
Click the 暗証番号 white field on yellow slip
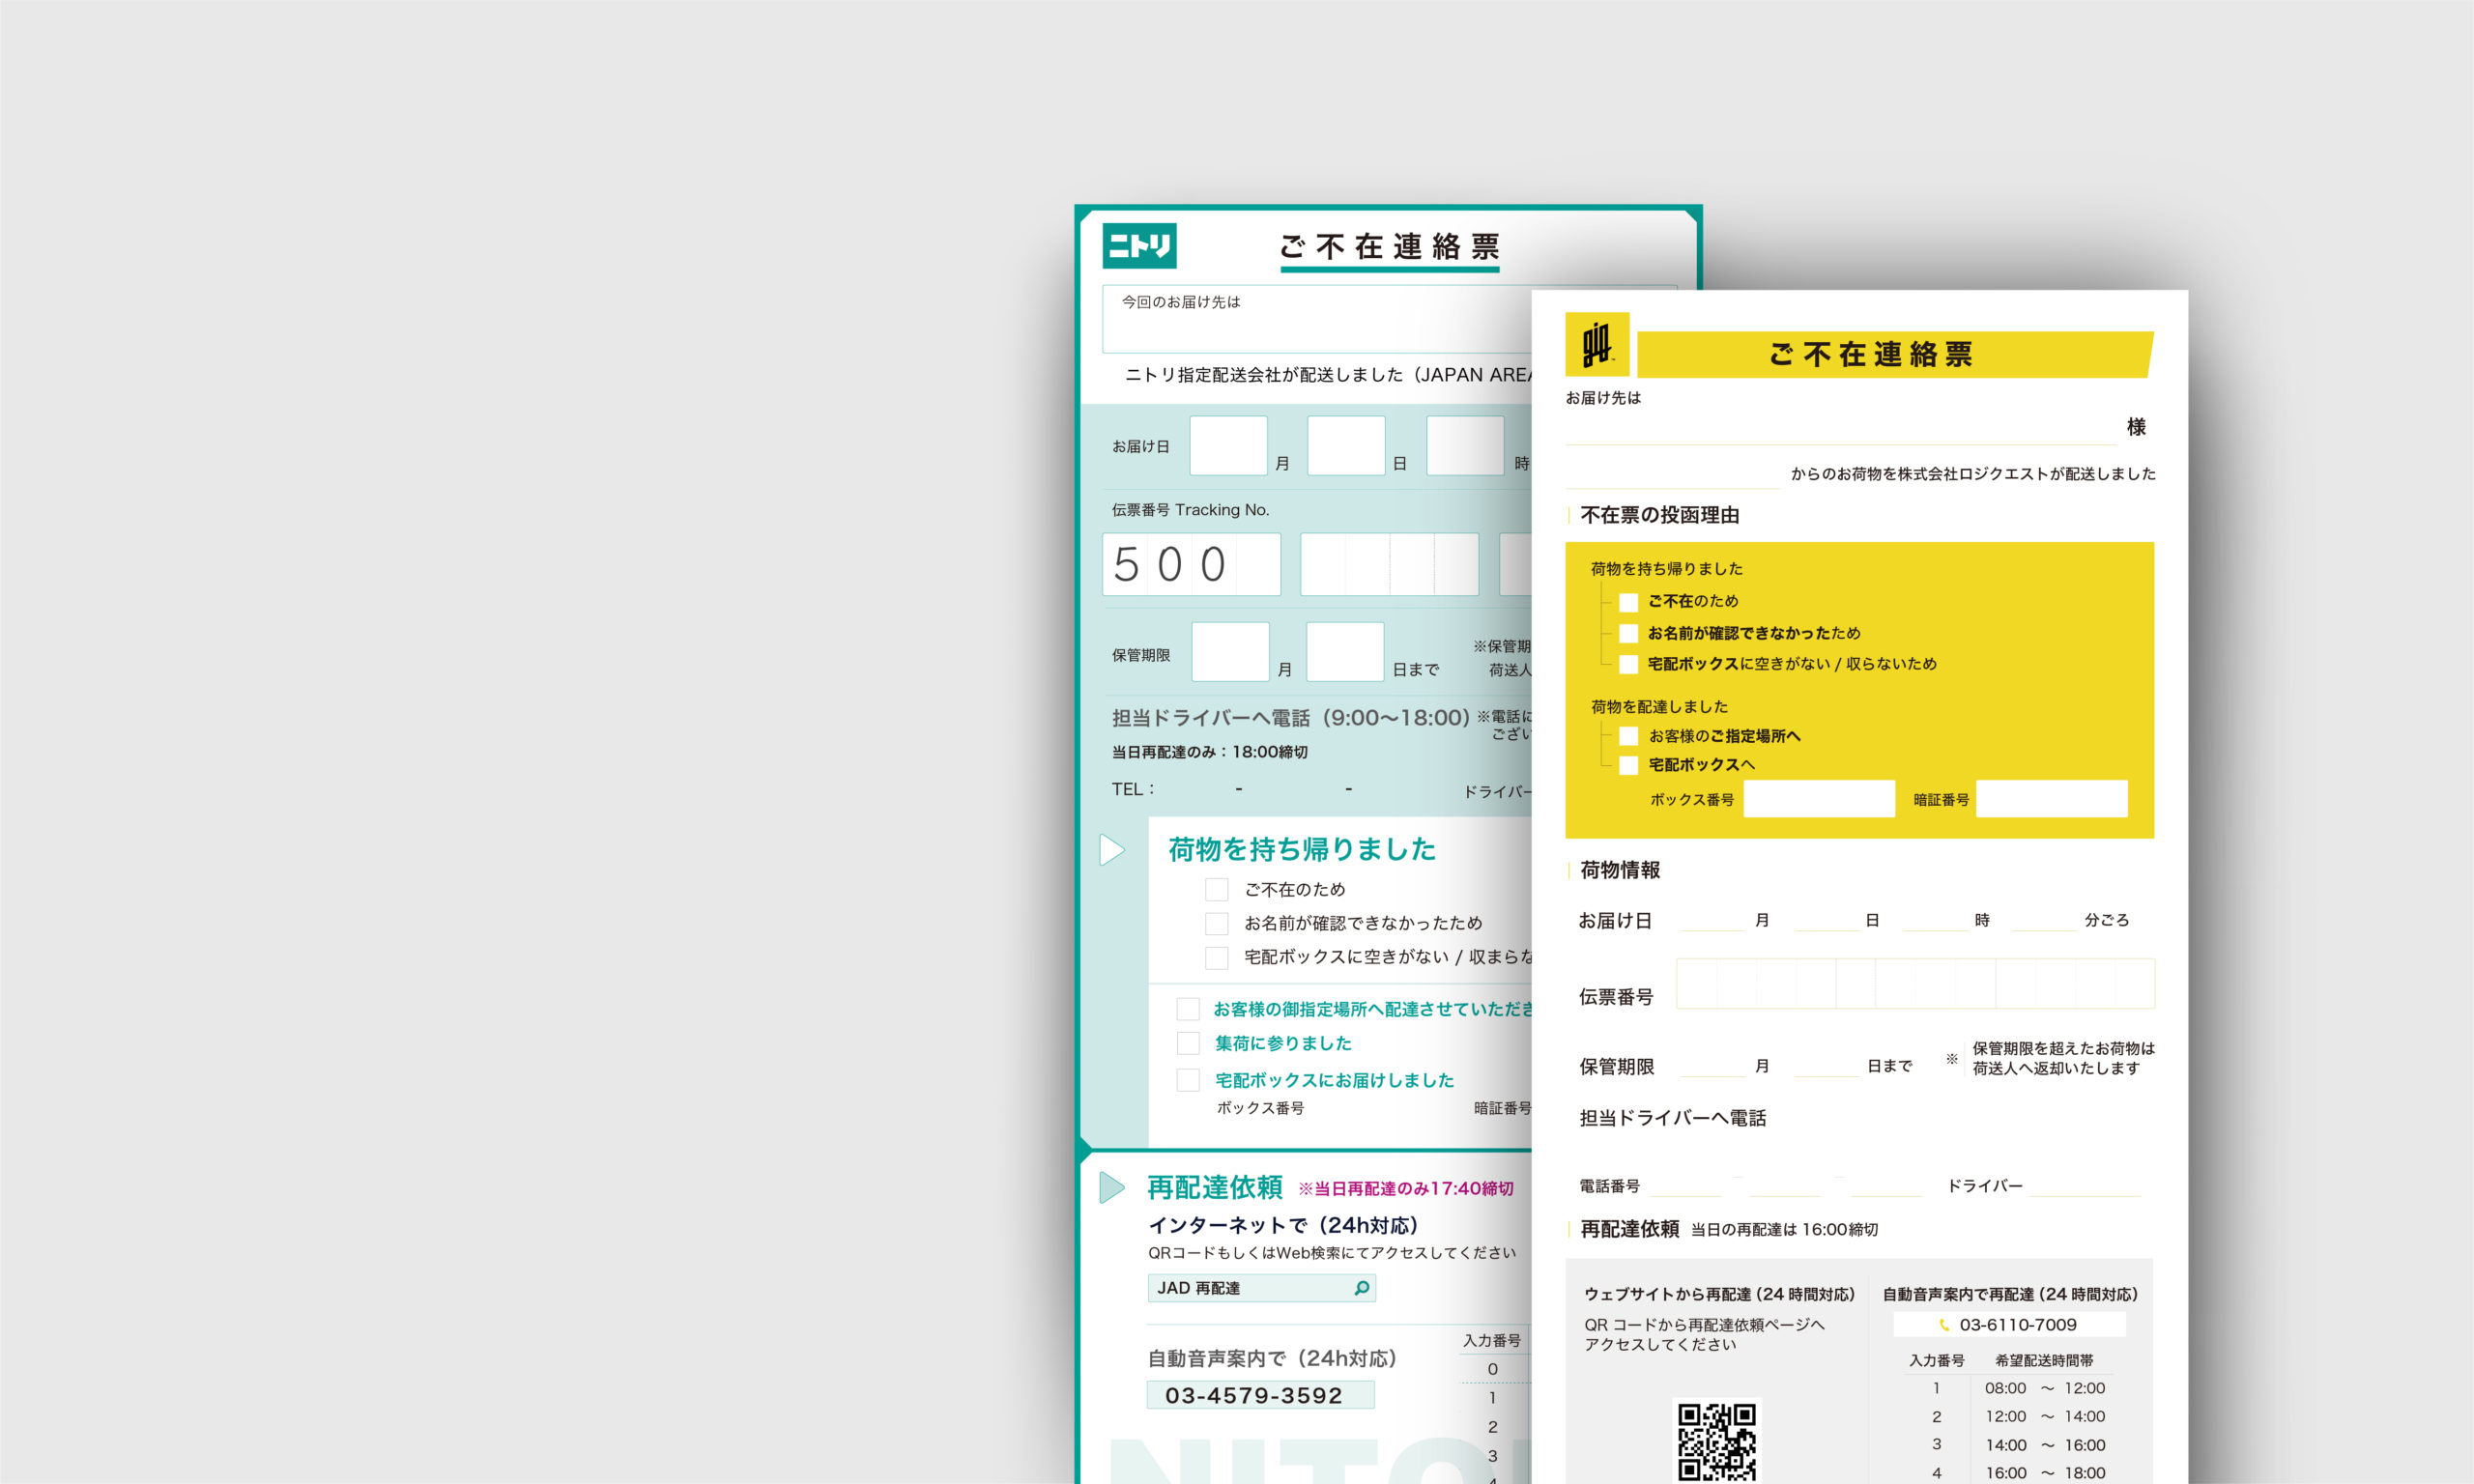pyautogui.click(x=2051, y=799)
